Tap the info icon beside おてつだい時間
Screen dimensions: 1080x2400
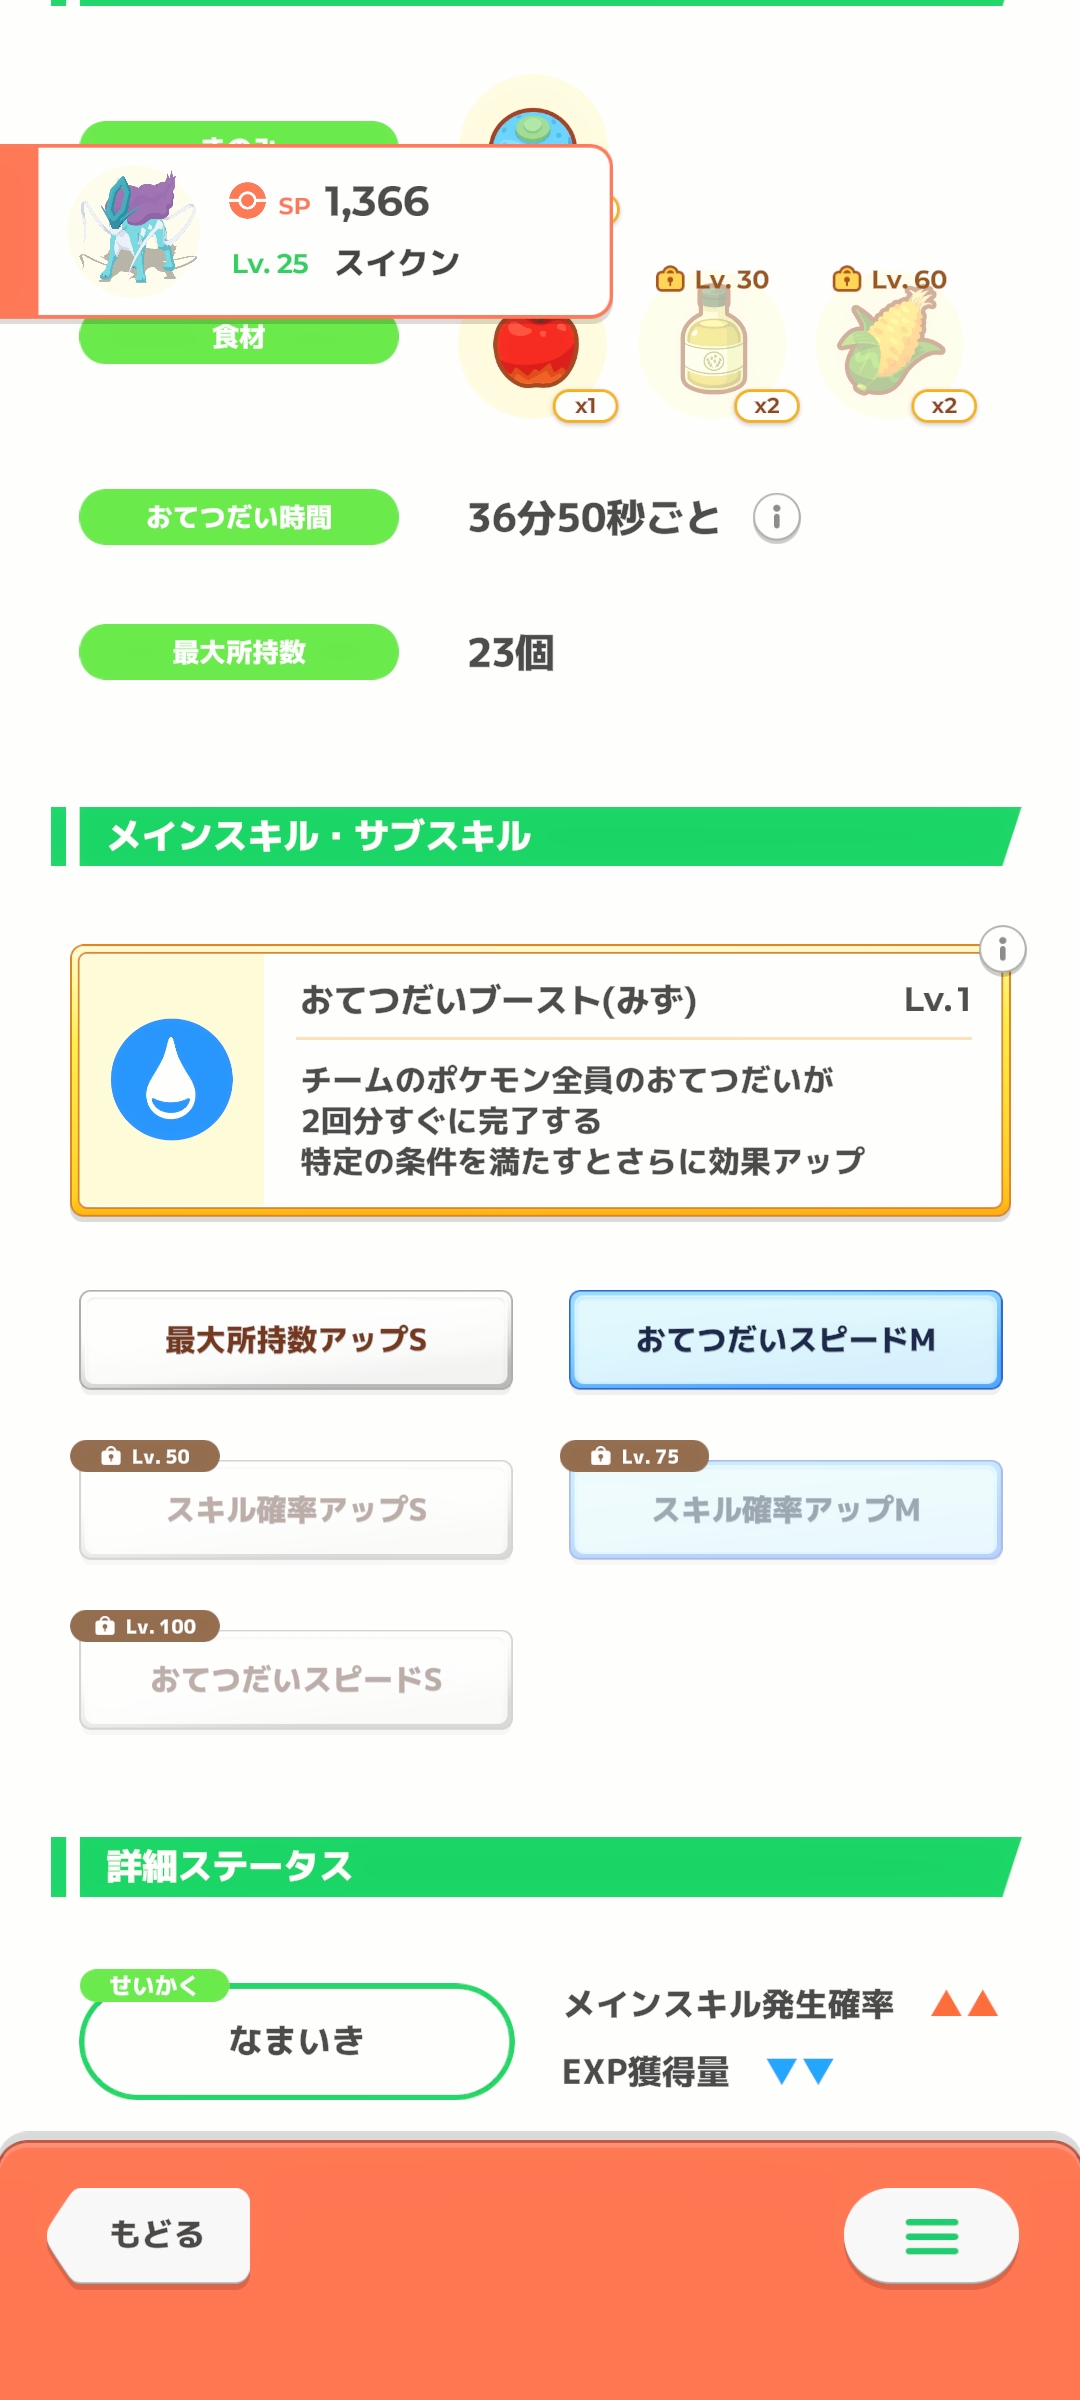[776, 518]
